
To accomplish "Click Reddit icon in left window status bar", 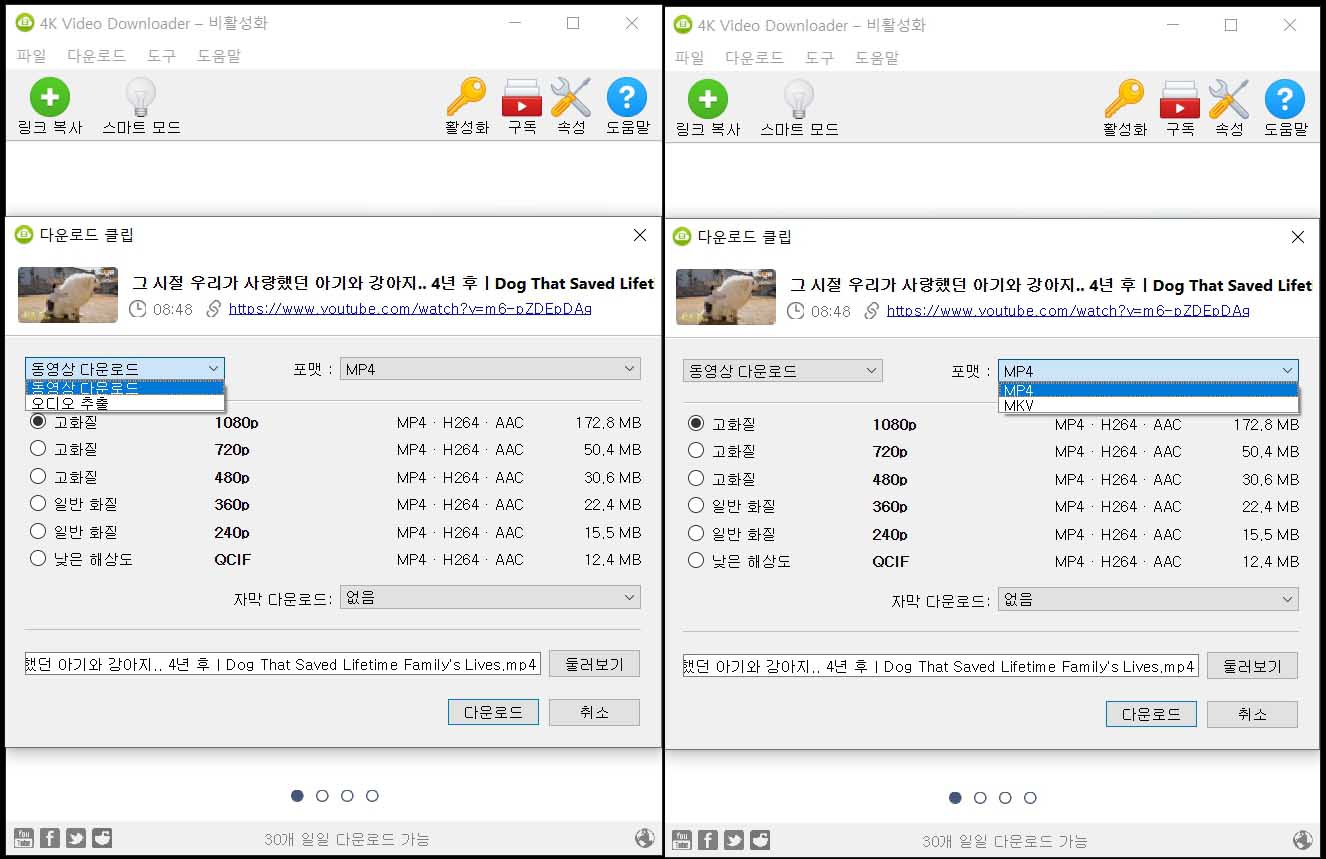I will [x=101, y=838].
